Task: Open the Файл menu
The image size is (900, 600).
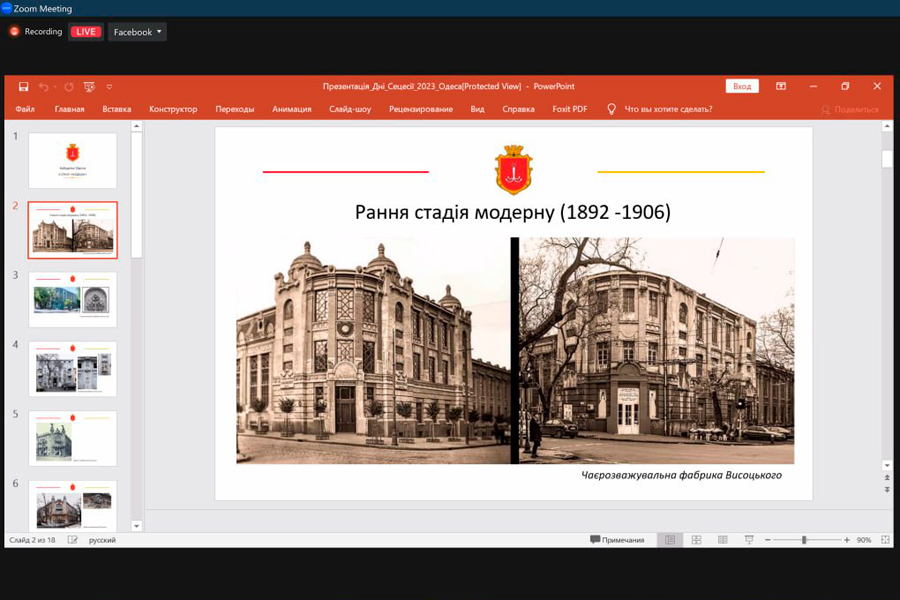Action: coord(25,109)
